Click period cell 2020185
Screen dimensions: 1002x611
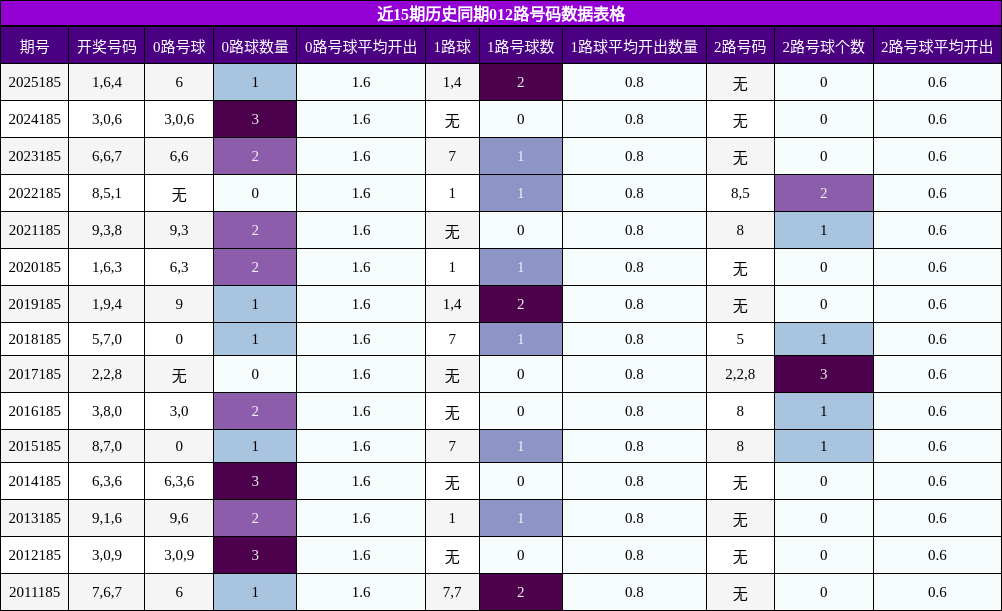[x=35, y=267]
